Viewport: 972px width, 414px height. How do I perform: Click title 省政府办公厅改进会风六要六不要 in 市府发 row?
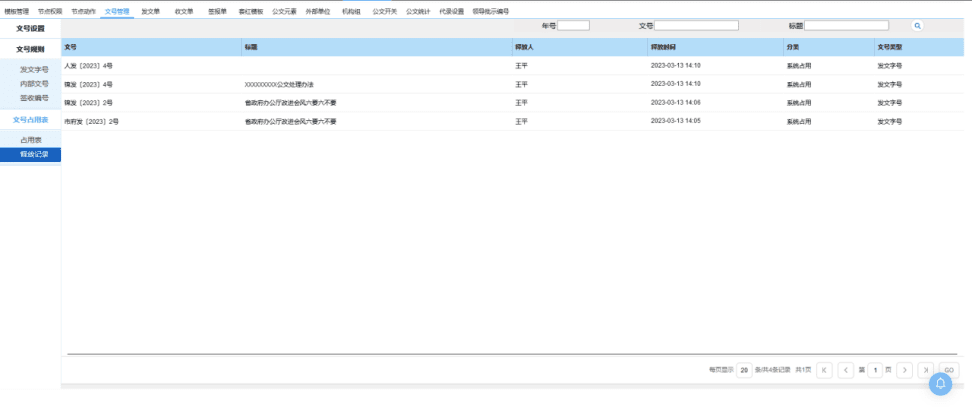click(x=291, y=122)
